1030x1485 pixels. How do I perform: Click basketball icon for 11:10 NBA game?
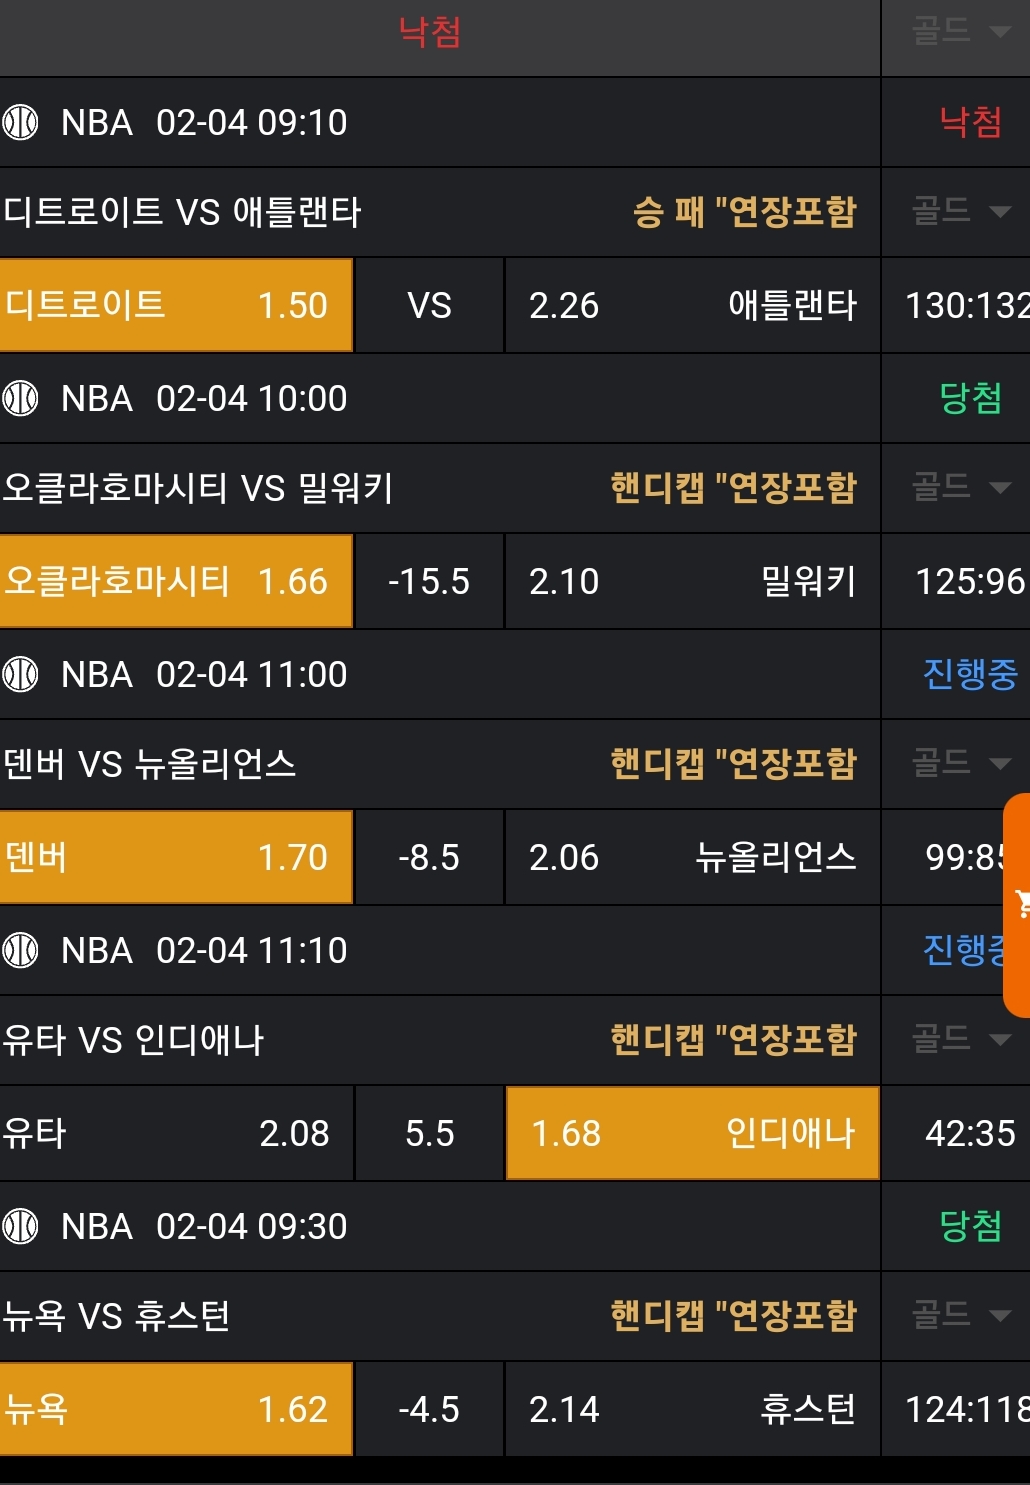[20, 950]
